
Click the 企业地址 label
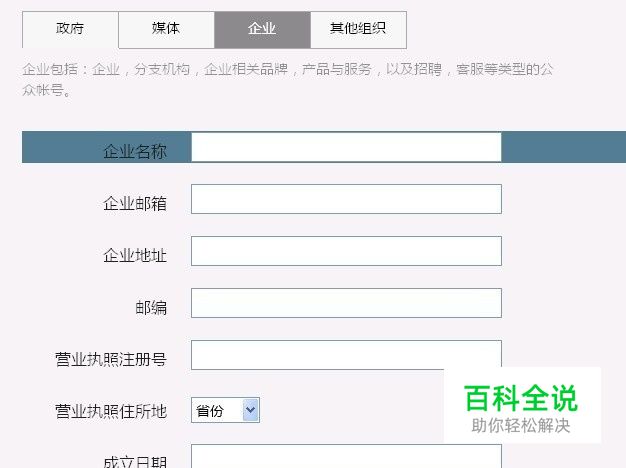coord(135,255)
